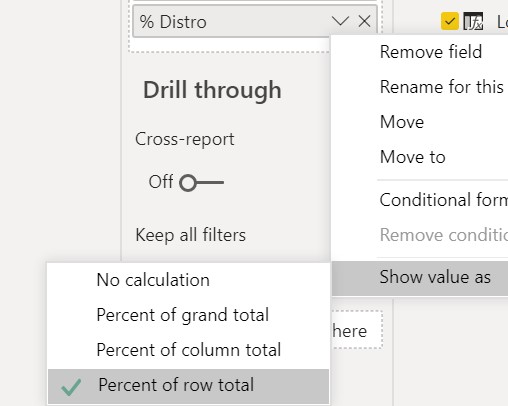
Task: Choose Percent of grand total
Action: (188, 315)
